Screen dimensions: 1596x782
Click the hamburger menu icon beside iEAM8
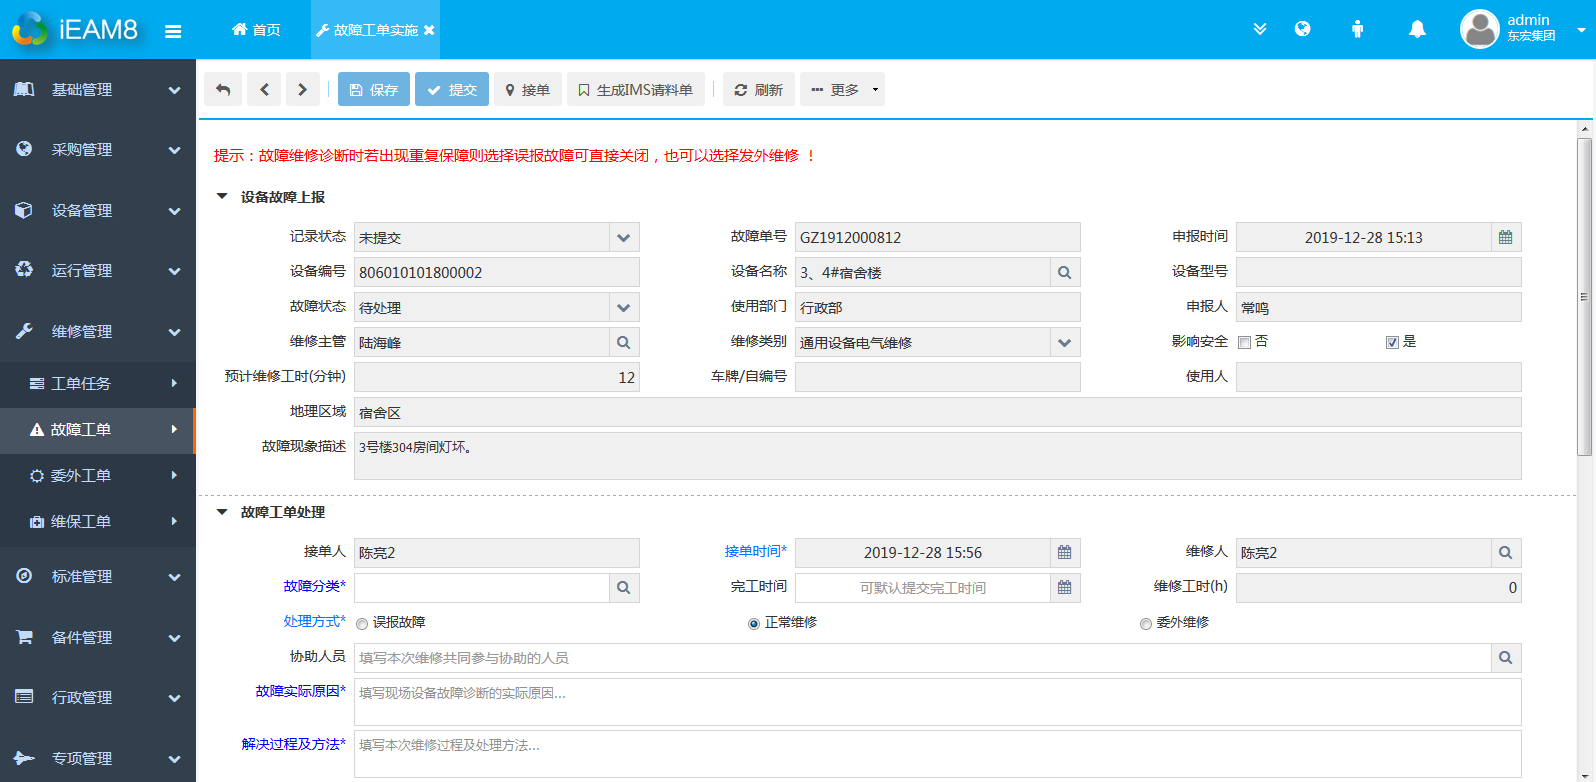[x=173, y=31]
